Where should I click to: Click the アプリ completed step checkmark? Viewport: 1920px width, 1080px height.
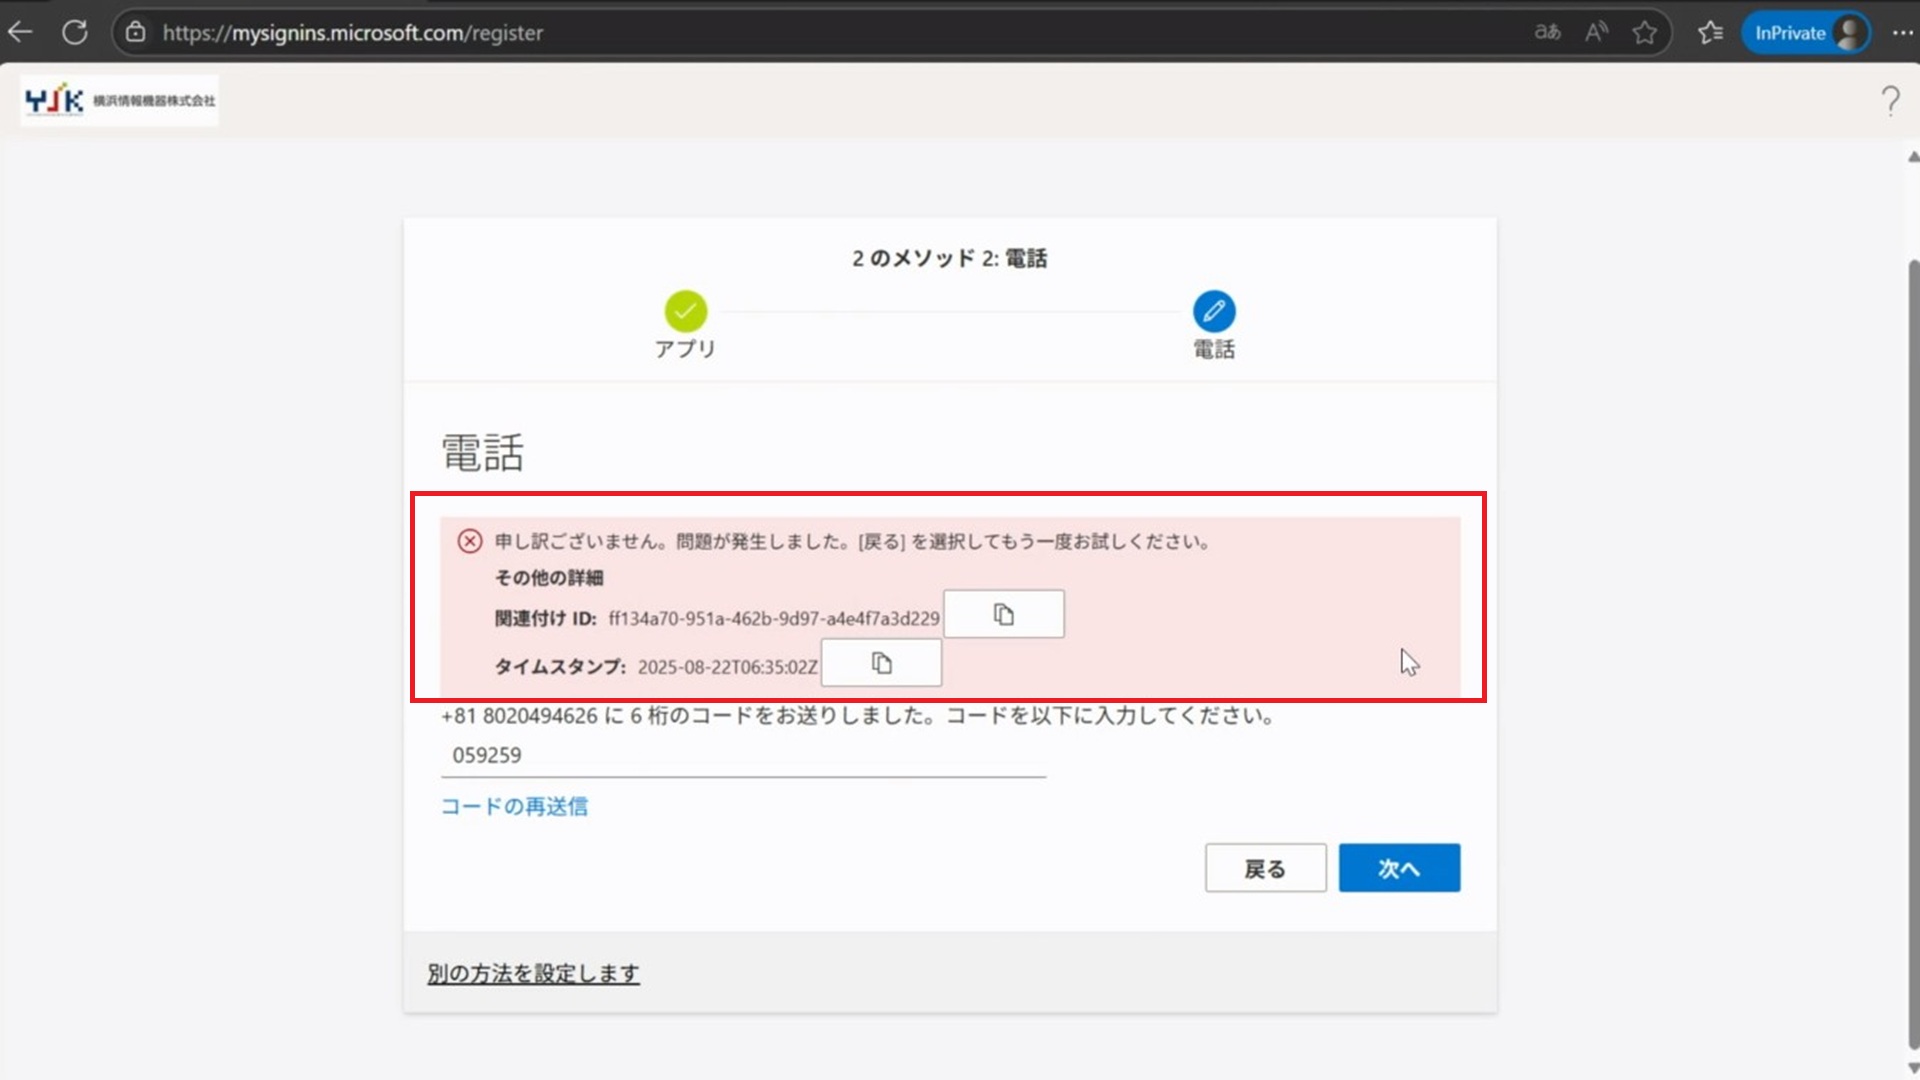[685, 311]
